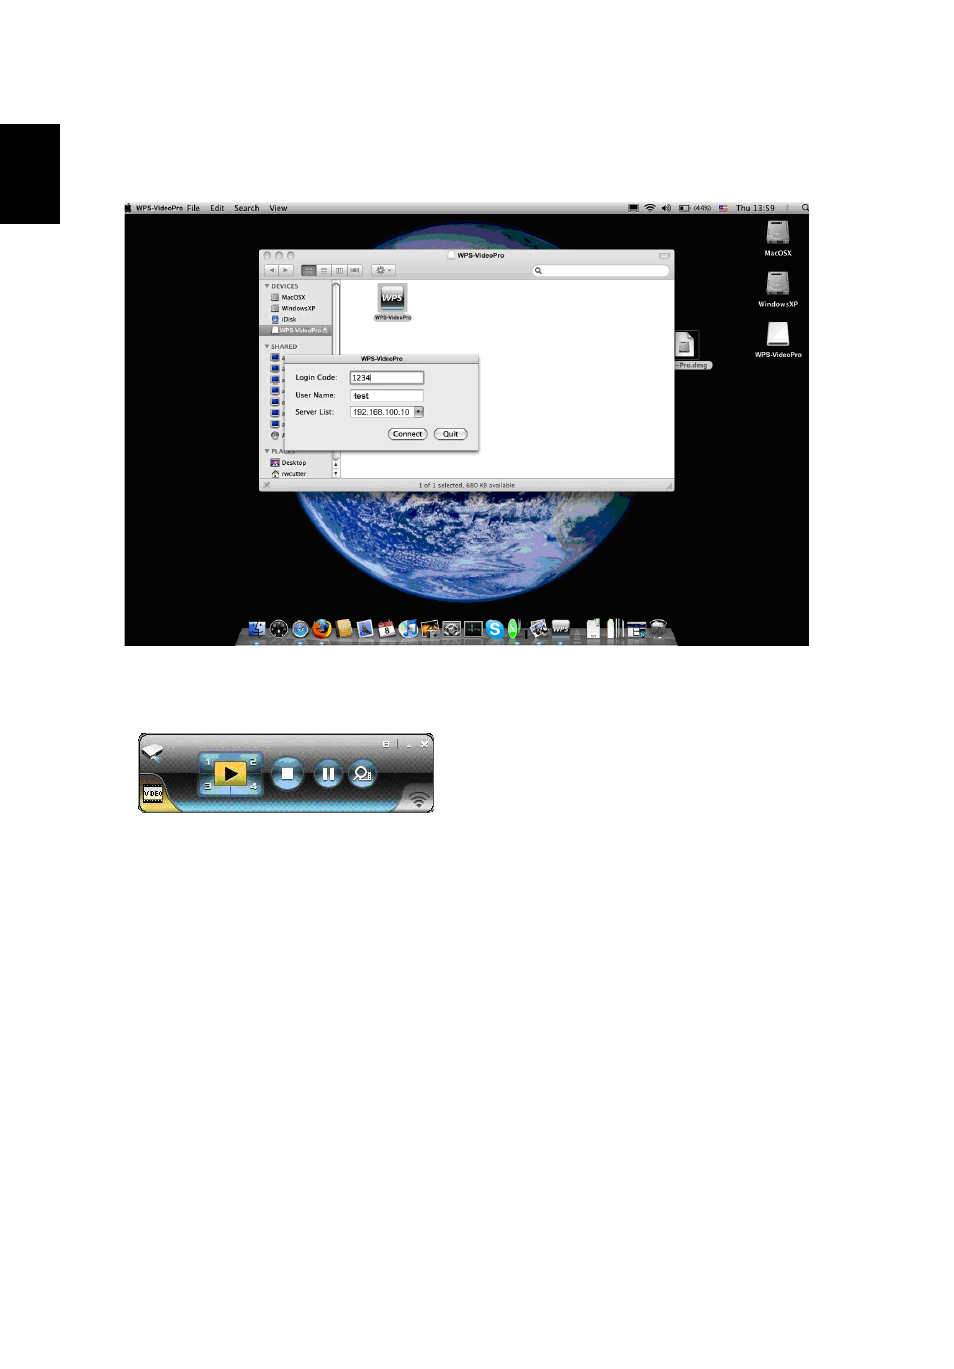Image resolution: width=954 pixels, height=1369 pixels.
Task: Click the play button on WPS control panel
Action: coord(230,774)
